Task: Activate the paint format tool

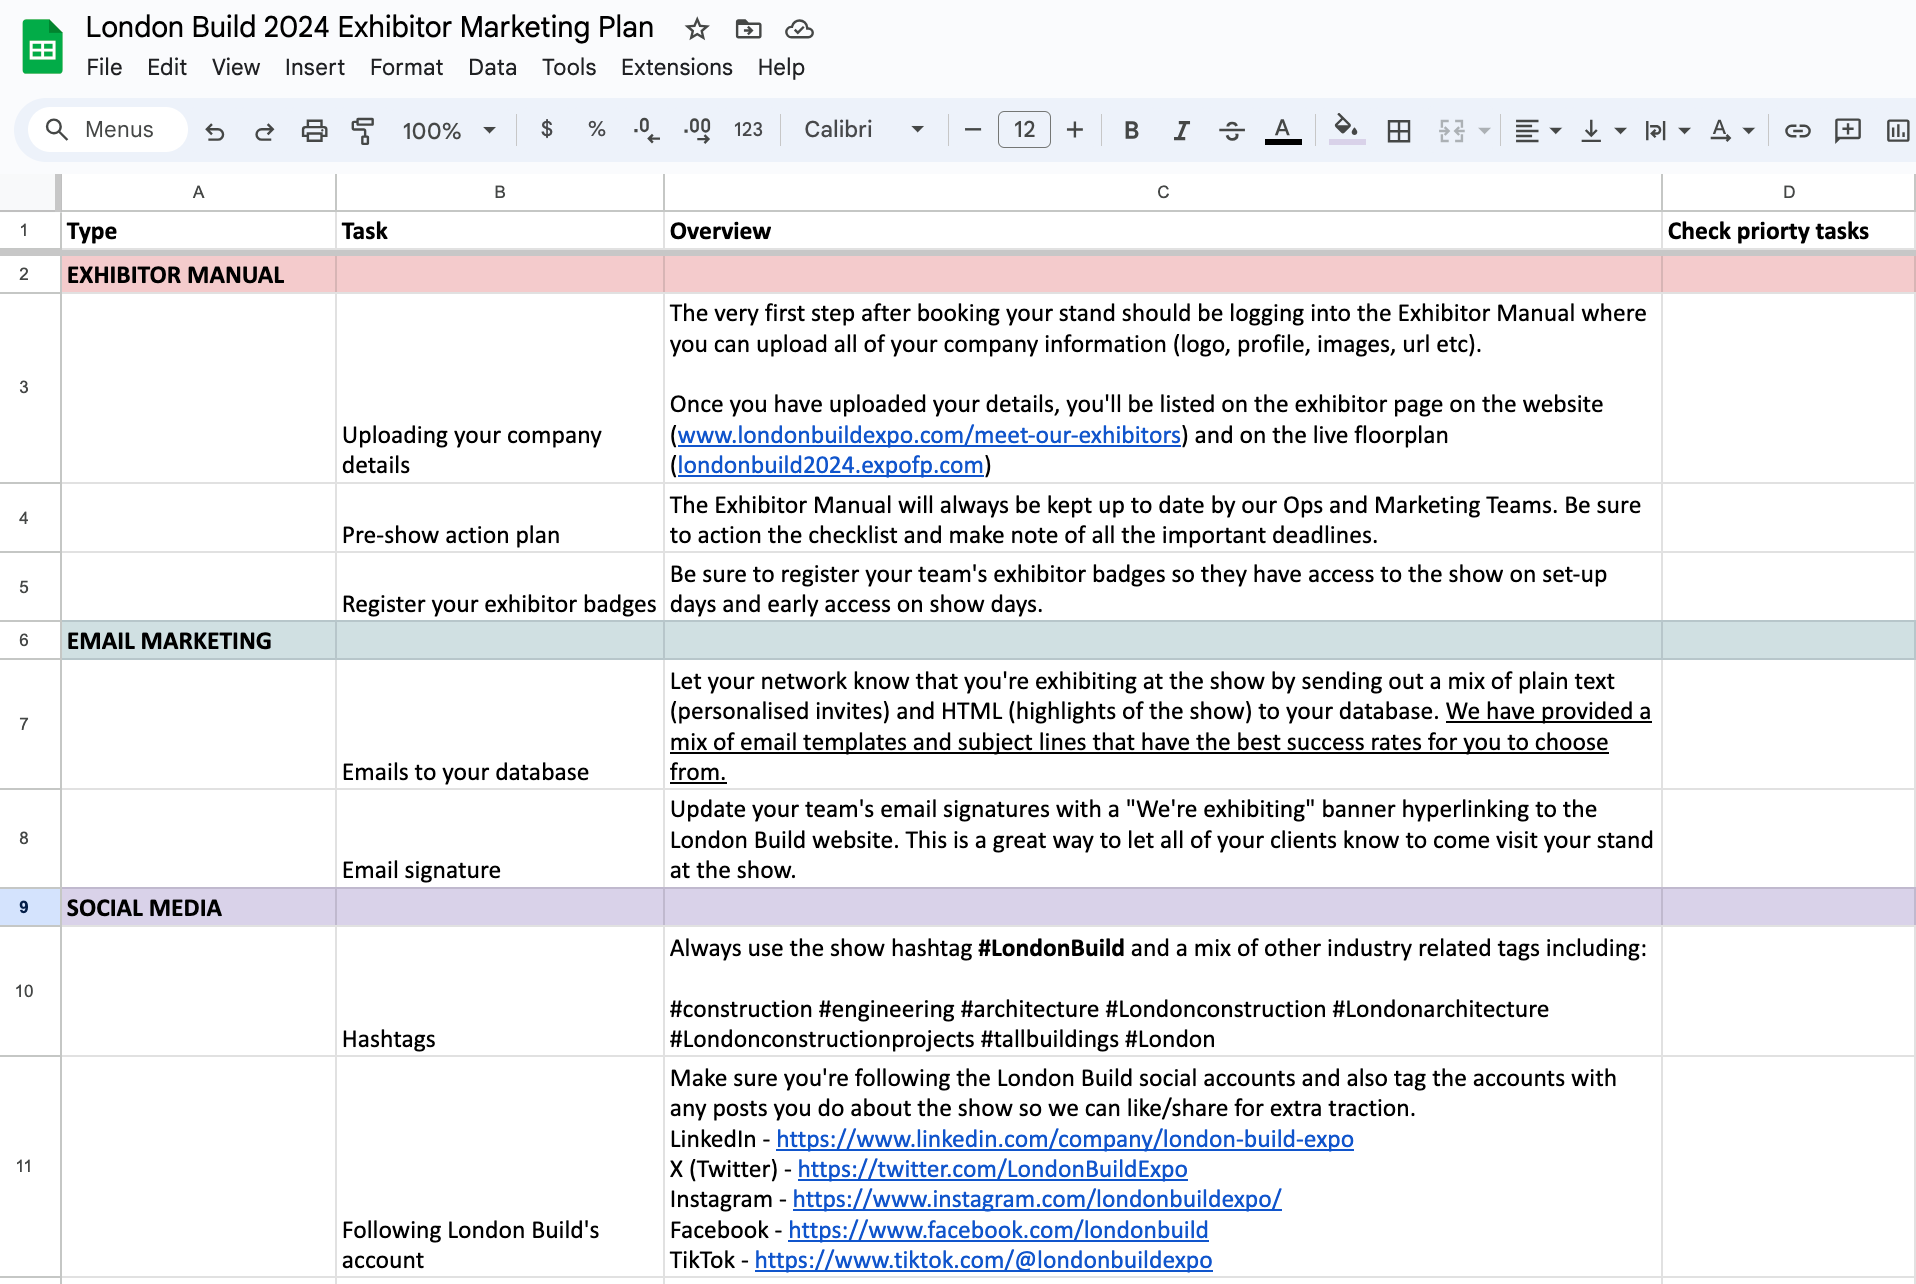Action: (x=363, y=130)
